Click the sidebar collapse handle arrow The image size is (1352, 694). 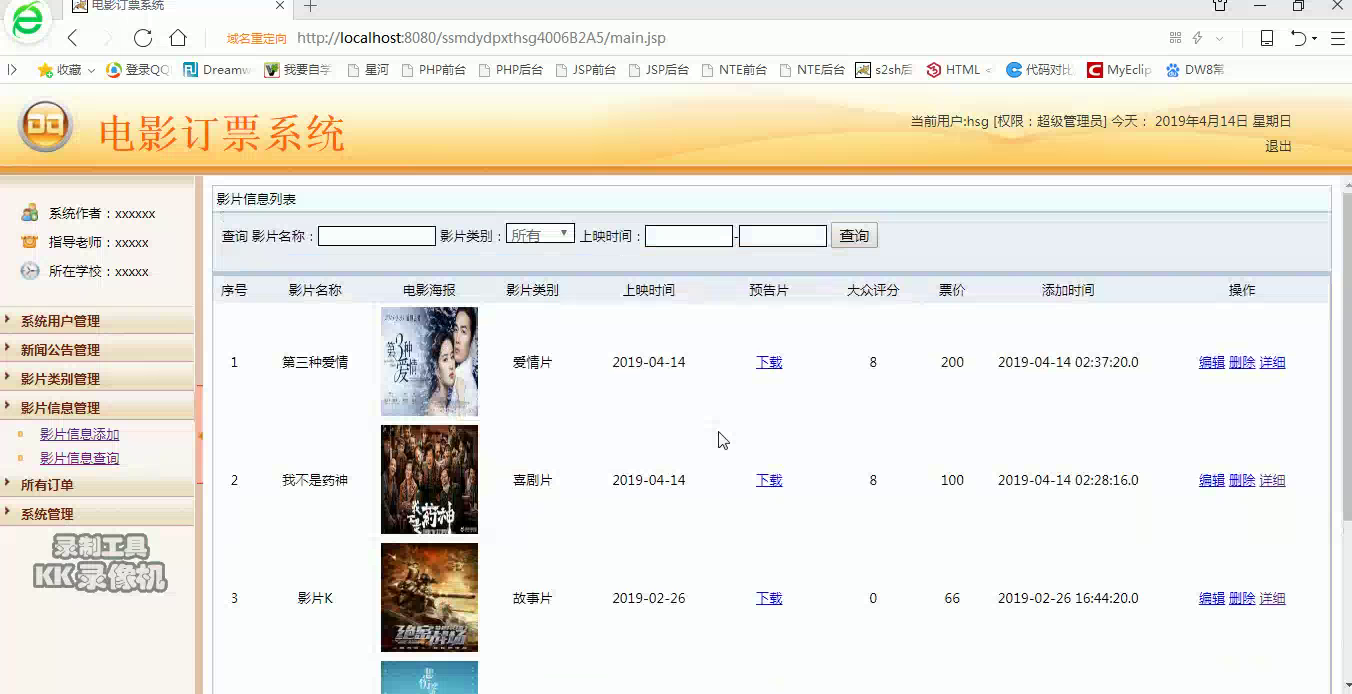(x=199, y=435)
